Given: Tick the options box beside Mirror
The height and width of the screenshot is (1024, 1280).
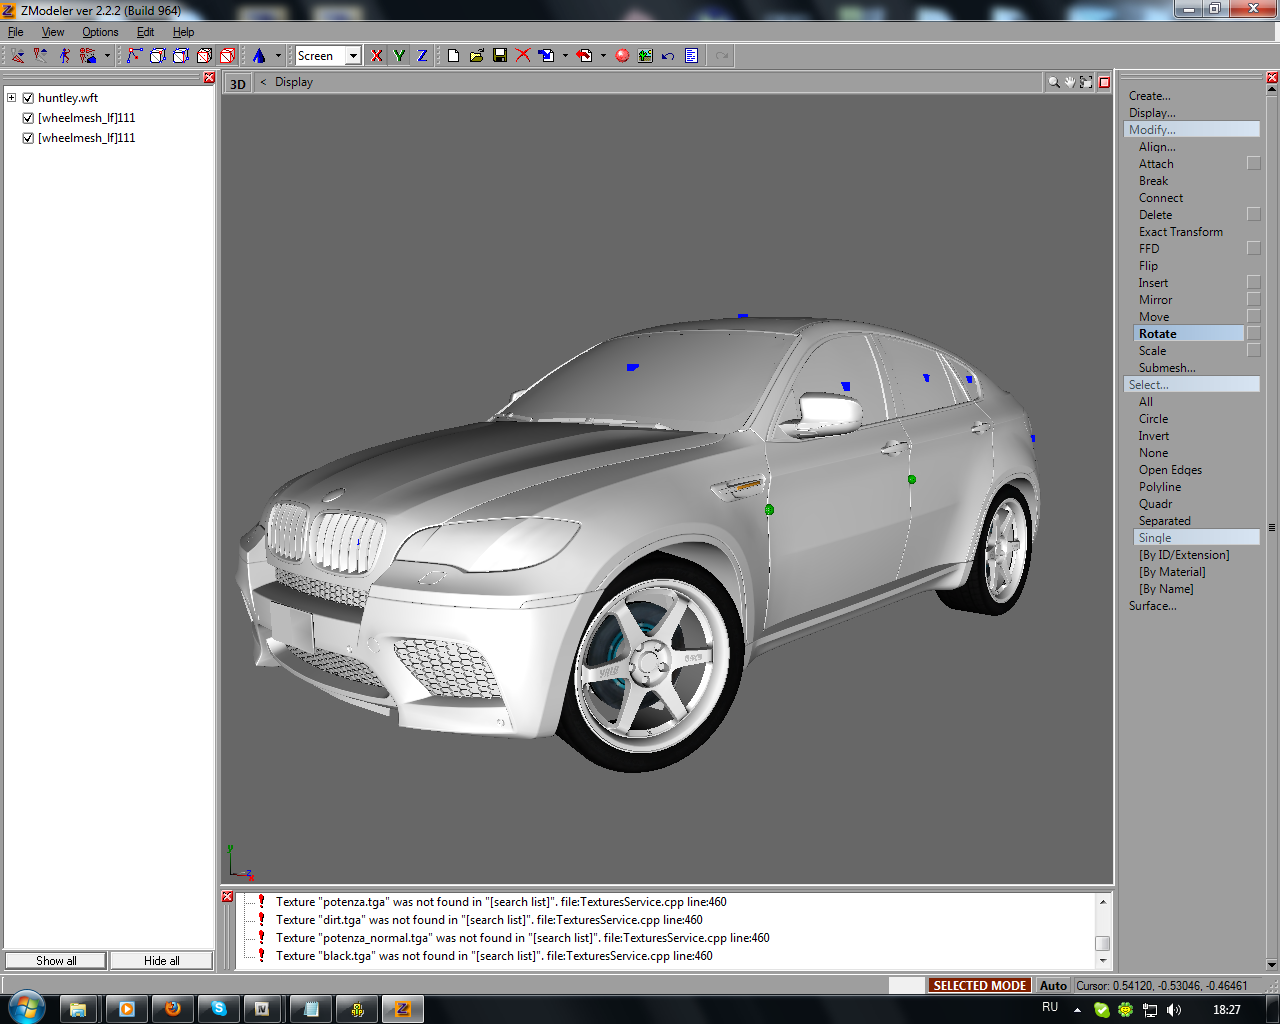Looking at the screenshot, I should click(x=1254, y=299).
